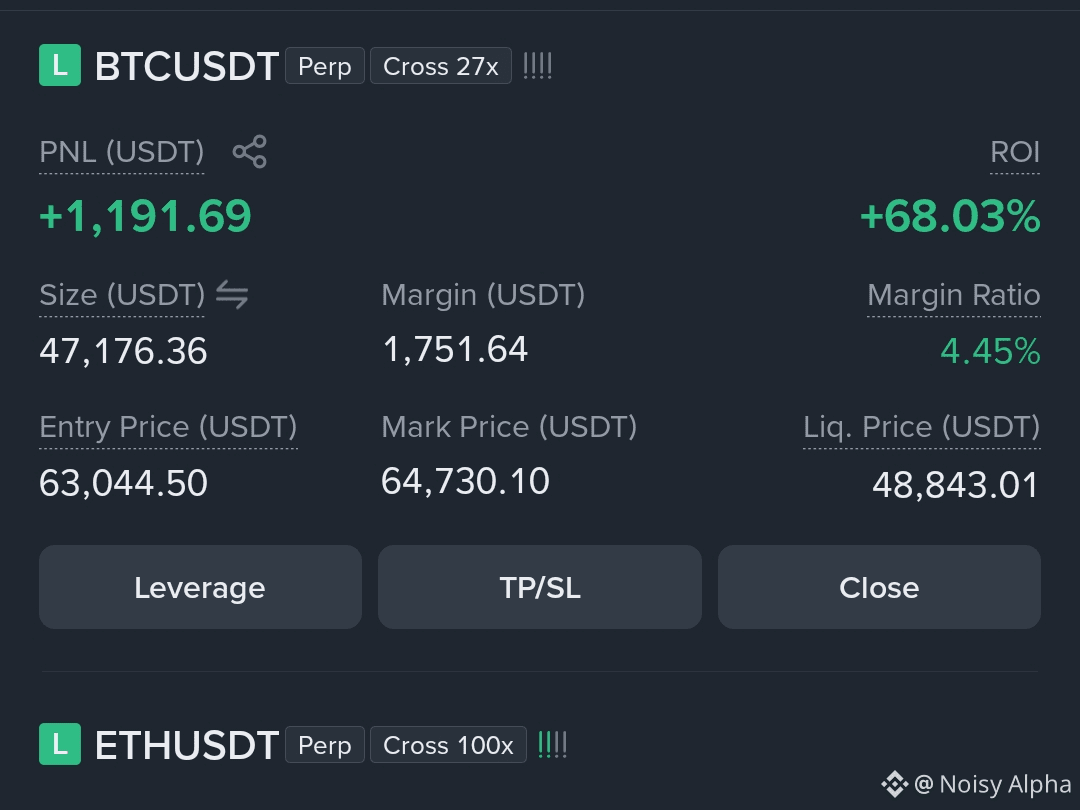Click the Entry Price (USDT) label

168,427
